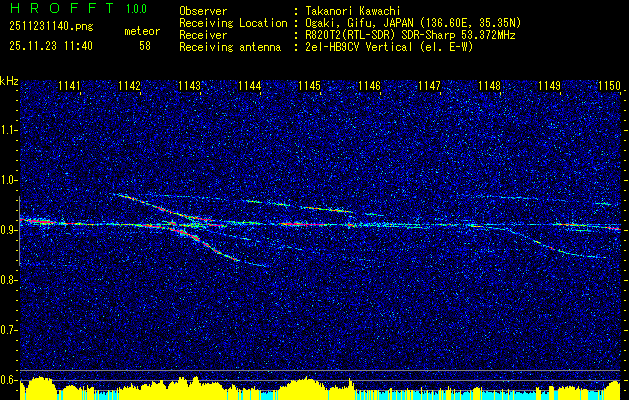Click the Receiving Location label
This screenshot has height=400, width=629.
coord(233,24)
